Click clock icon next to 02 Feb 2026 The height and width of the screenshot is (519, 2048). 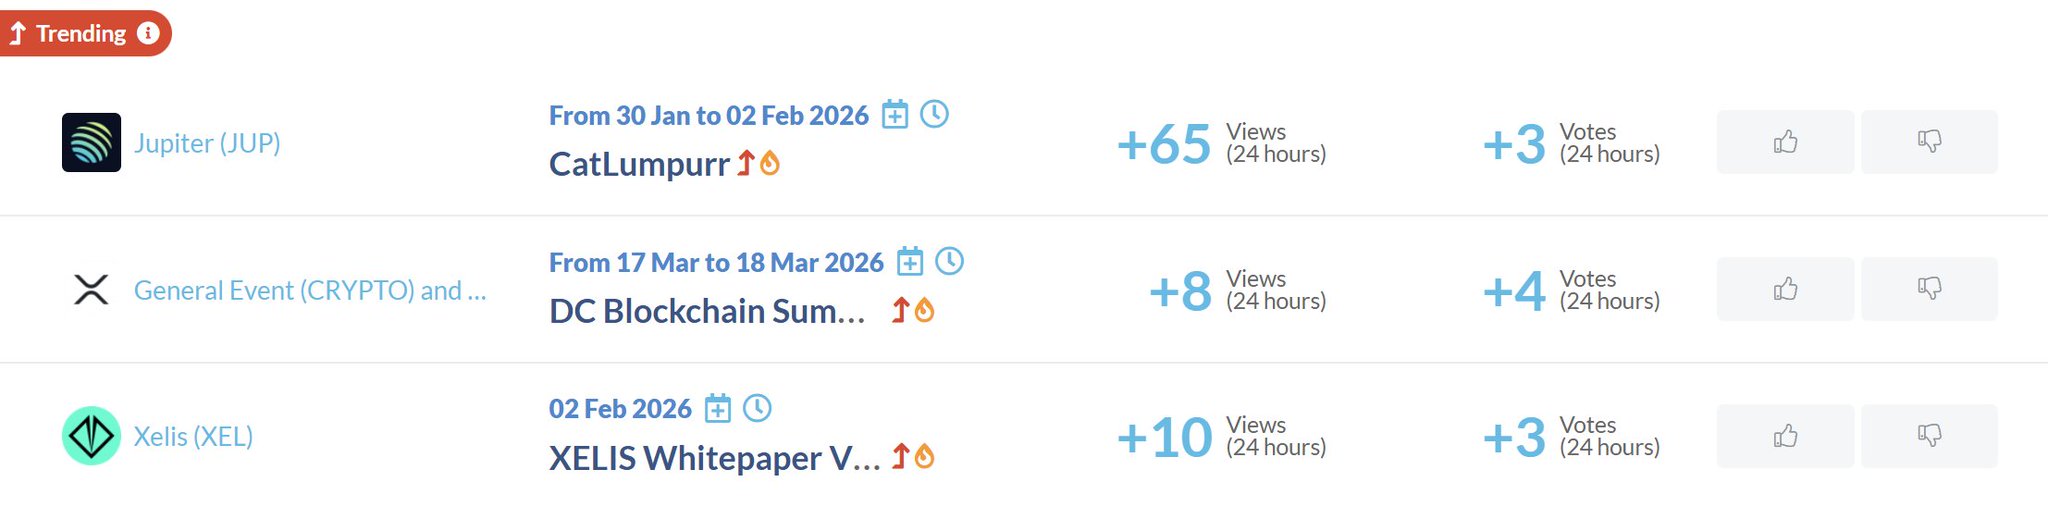[x=757, y=408]
